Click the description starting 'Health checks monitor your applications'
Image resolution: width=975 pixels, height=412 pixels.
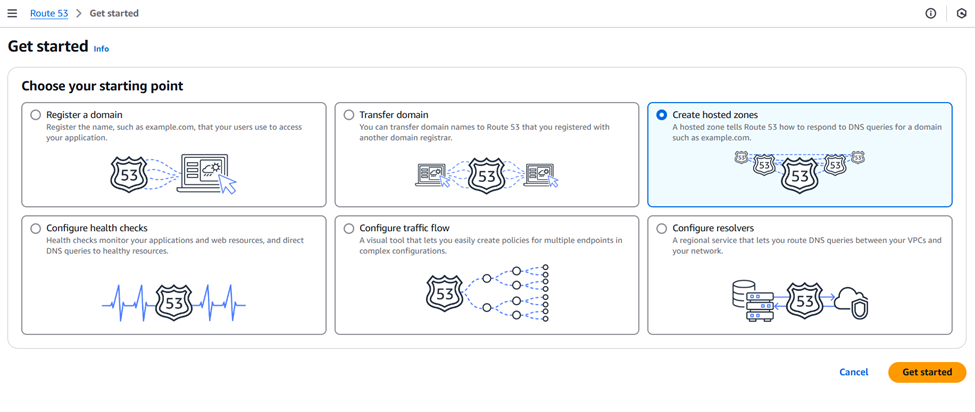pyautogui.click(x=175, y=245)
